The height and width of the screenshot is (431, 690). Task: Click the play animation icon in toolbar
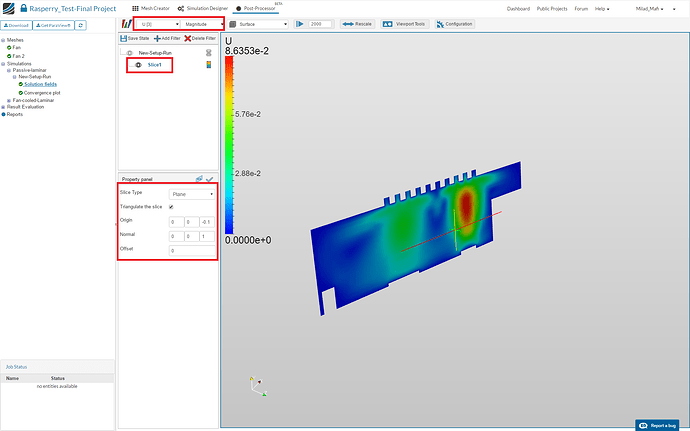click(299, 23)
